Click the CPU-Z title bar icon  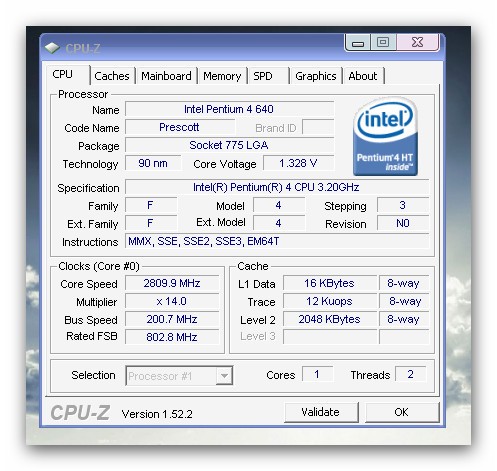pos(52,49)
